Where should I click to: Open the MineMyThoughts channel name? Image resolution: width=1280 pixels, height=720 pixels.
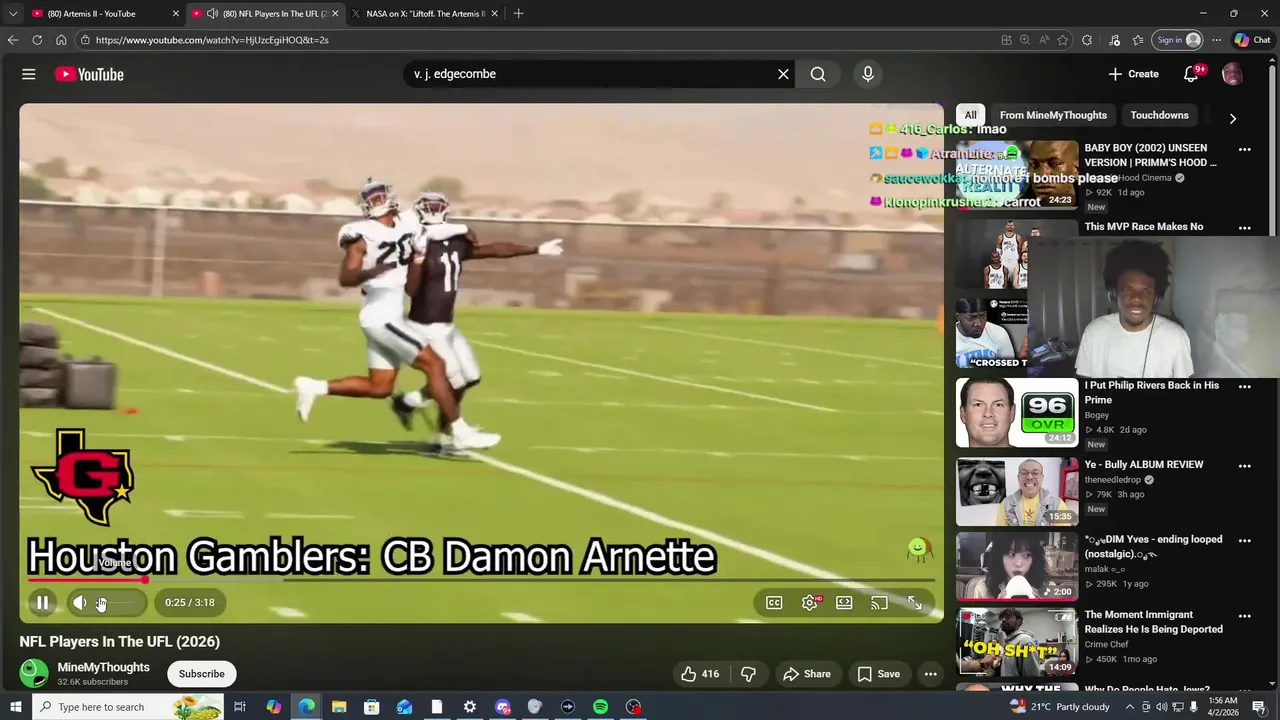pyautogui.click(x=104, y=667)
